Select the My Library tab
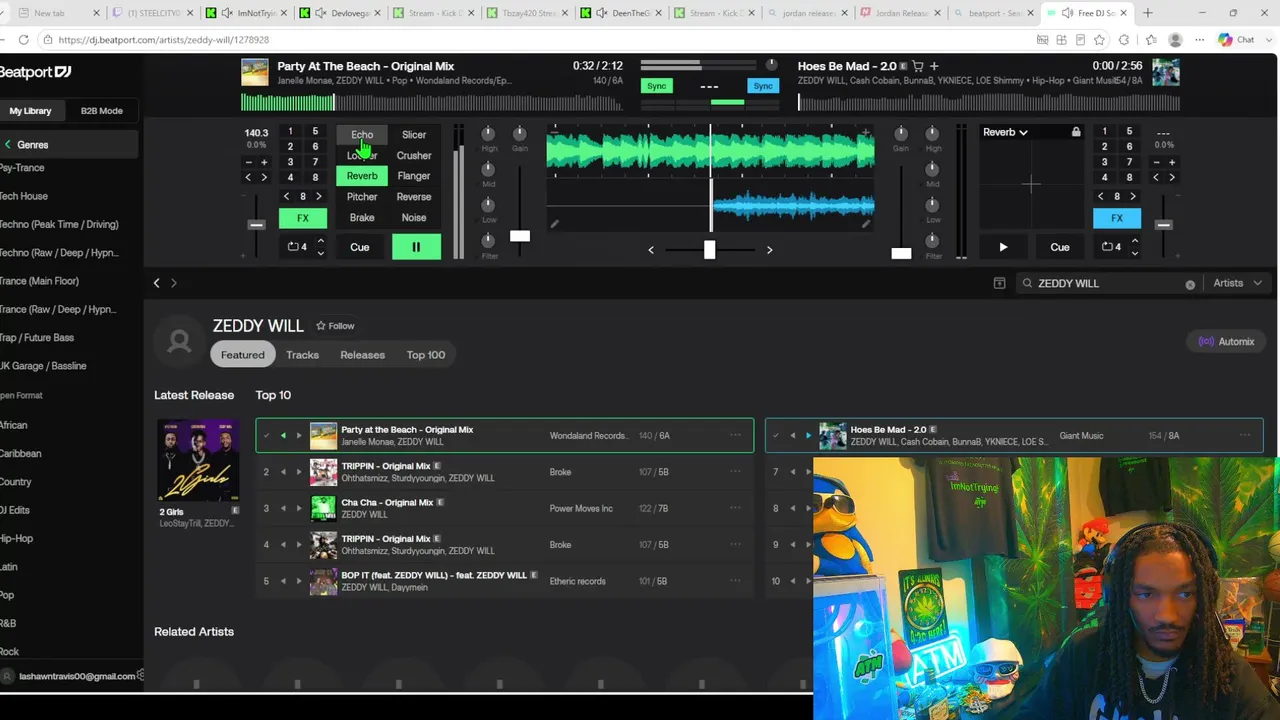The height and width of the screenshot is (720, 1280). (30, 111)
